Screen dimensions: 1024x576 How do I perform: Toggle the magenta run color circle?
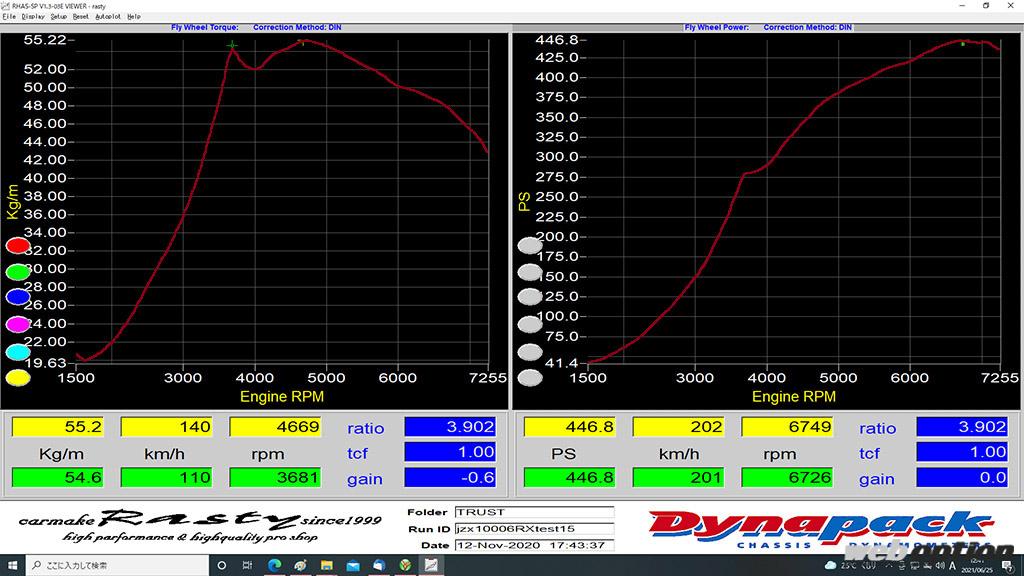pyautogui.click(x=18, y=324)
